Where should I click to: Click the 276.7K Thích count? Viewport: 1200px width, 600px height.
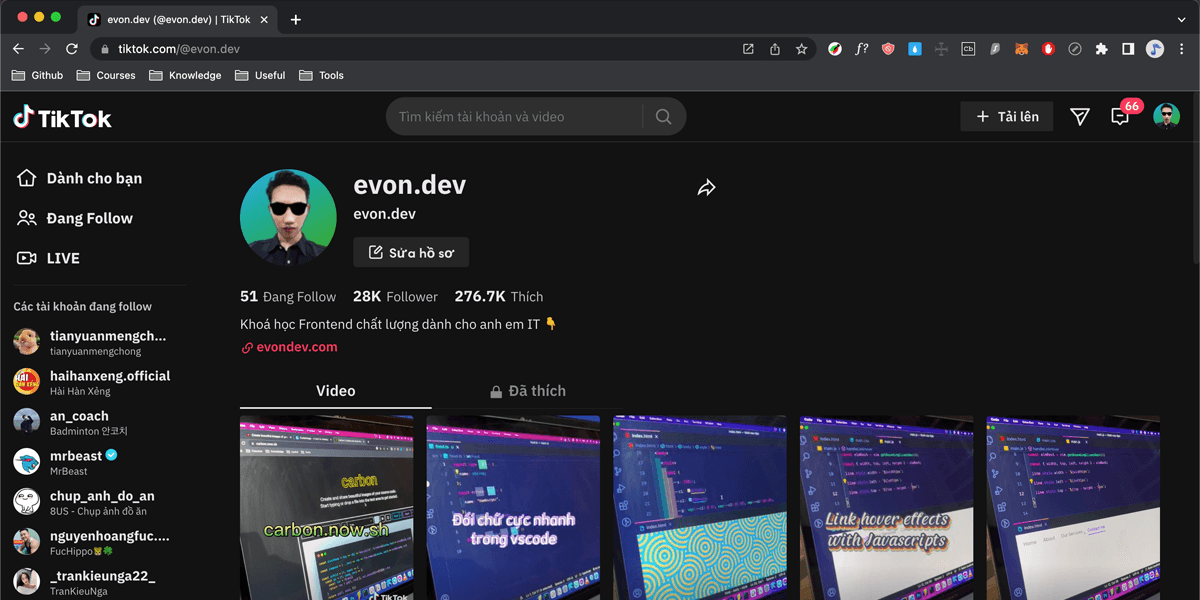pyautogui.click(x=499, y=296)
